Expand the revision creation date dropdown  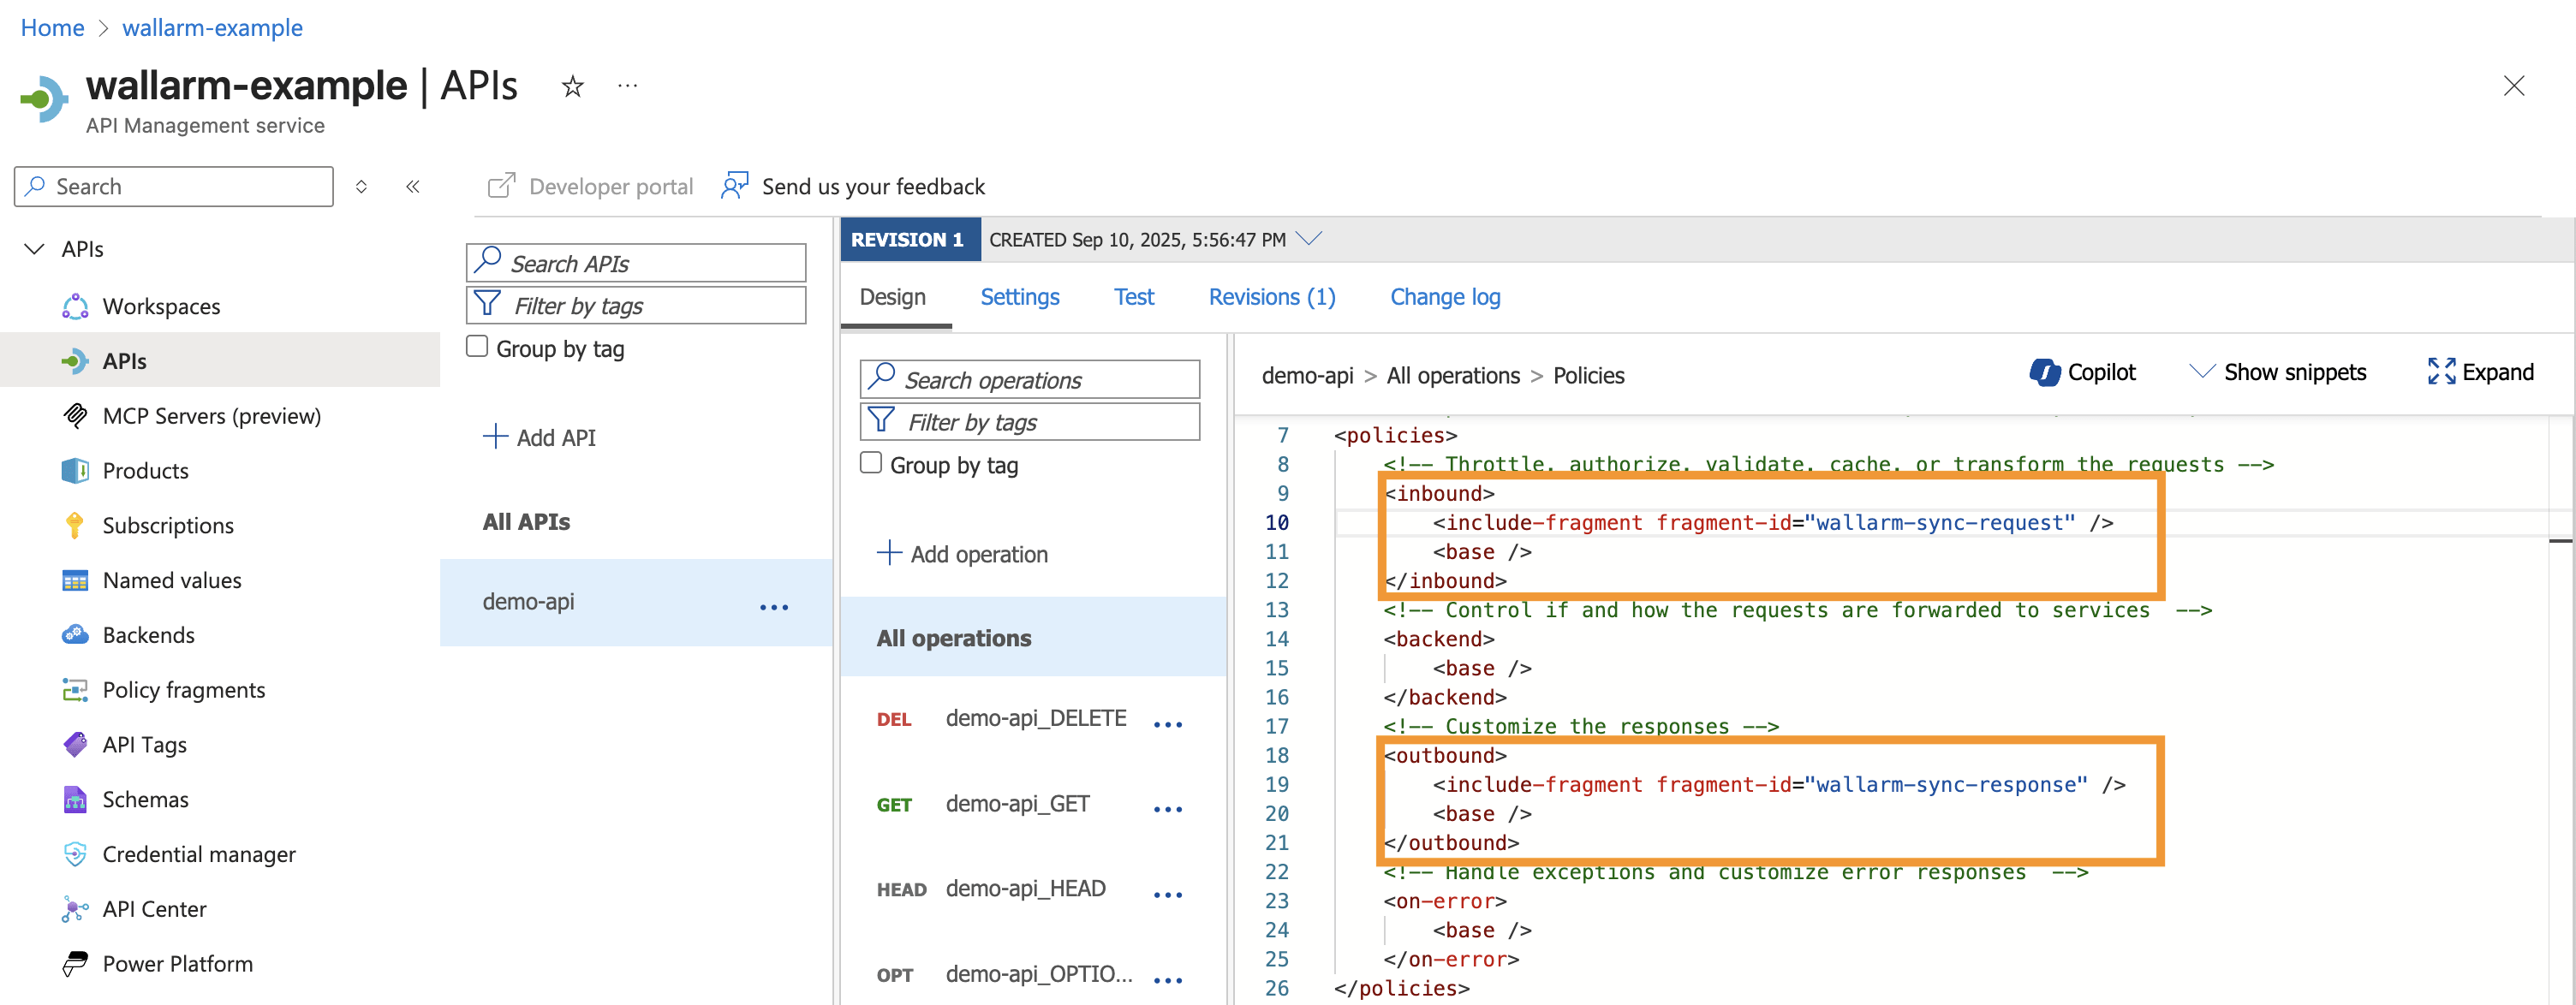[x=1310, y=239]
